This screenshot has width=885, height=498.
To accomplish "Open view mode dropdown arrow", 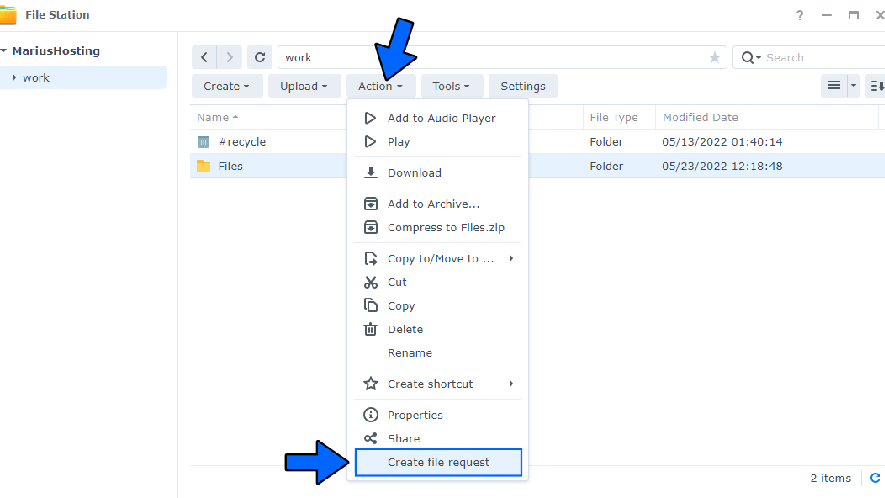I will tap(853, 86).
